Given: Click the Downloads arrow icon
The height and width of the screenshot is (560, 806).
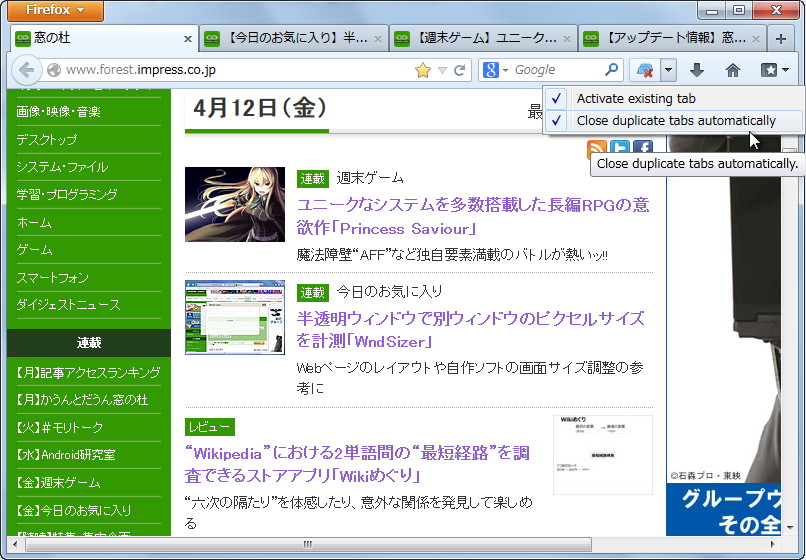Looking at the screenshot, I should [697, 70].
